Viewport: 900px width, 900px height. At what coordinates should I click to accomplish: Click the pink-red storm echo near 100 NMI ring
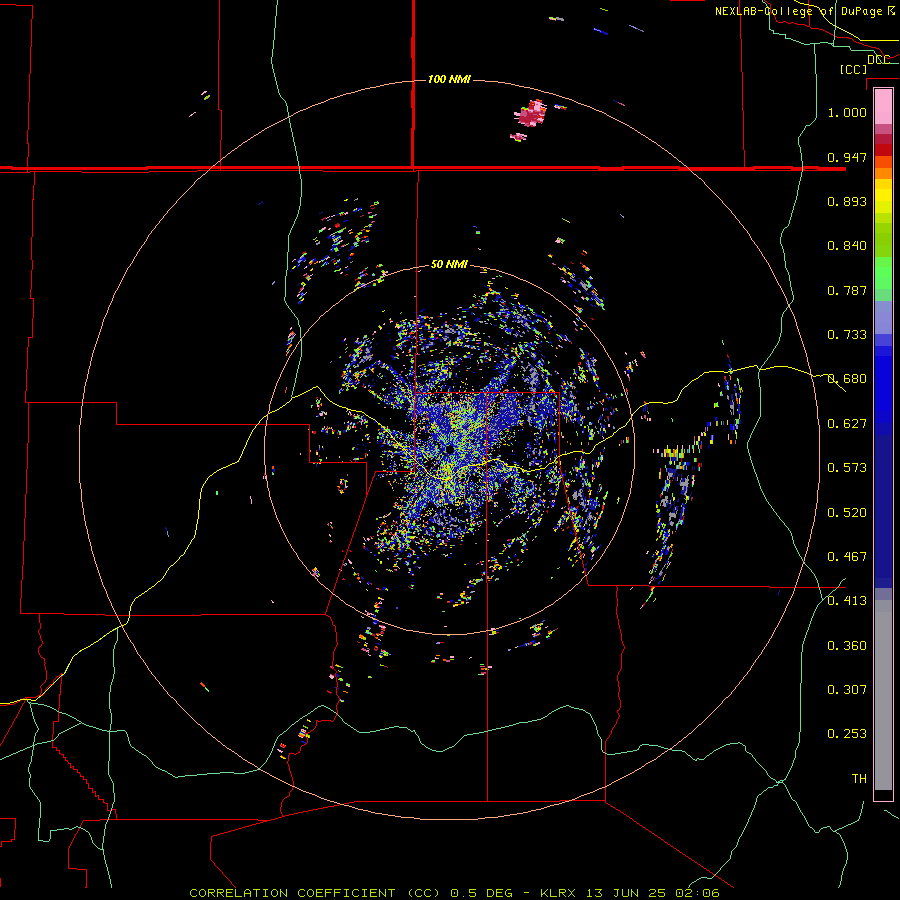(x=531, y=114)
